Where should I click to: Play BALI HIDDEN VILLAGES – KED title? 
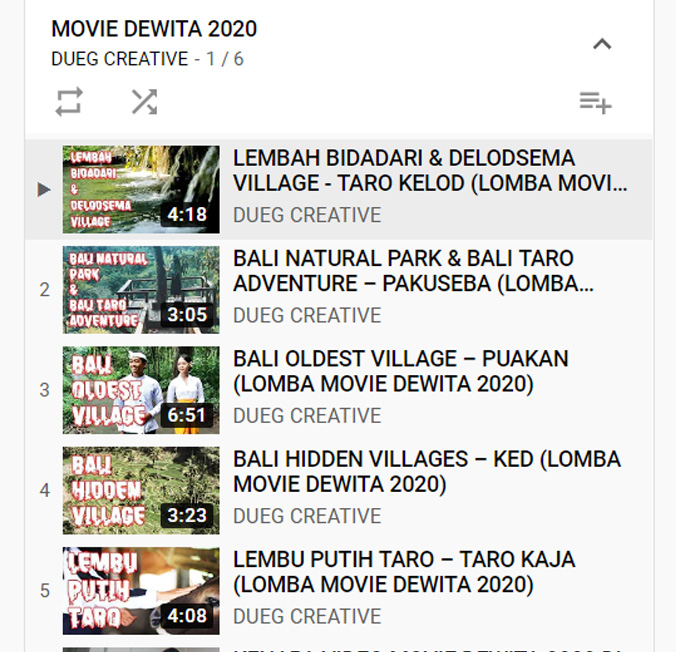[426, 471]
